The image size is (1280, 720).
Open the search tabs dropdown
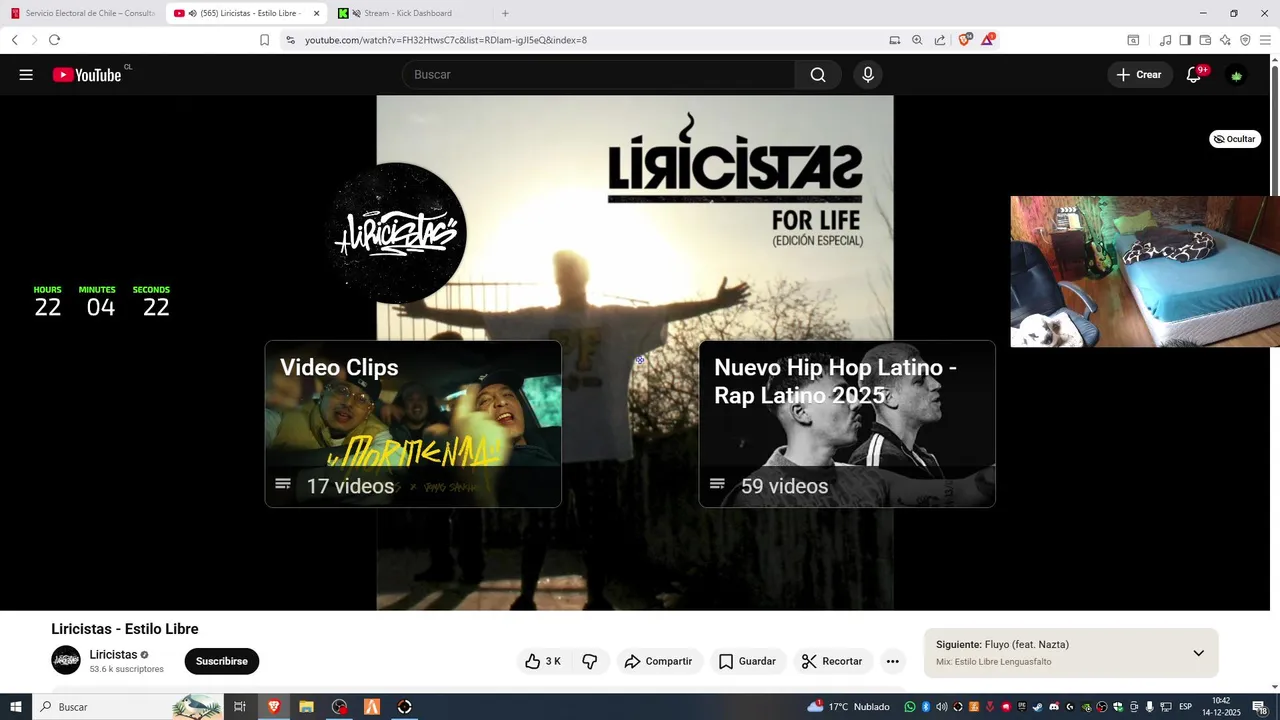[1133, 40]
